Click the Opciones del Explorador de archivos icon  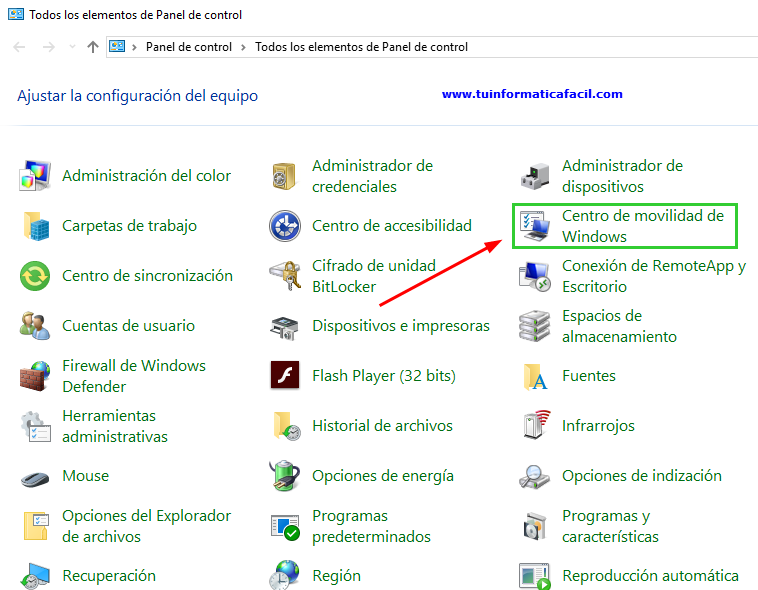click(36, 526)
